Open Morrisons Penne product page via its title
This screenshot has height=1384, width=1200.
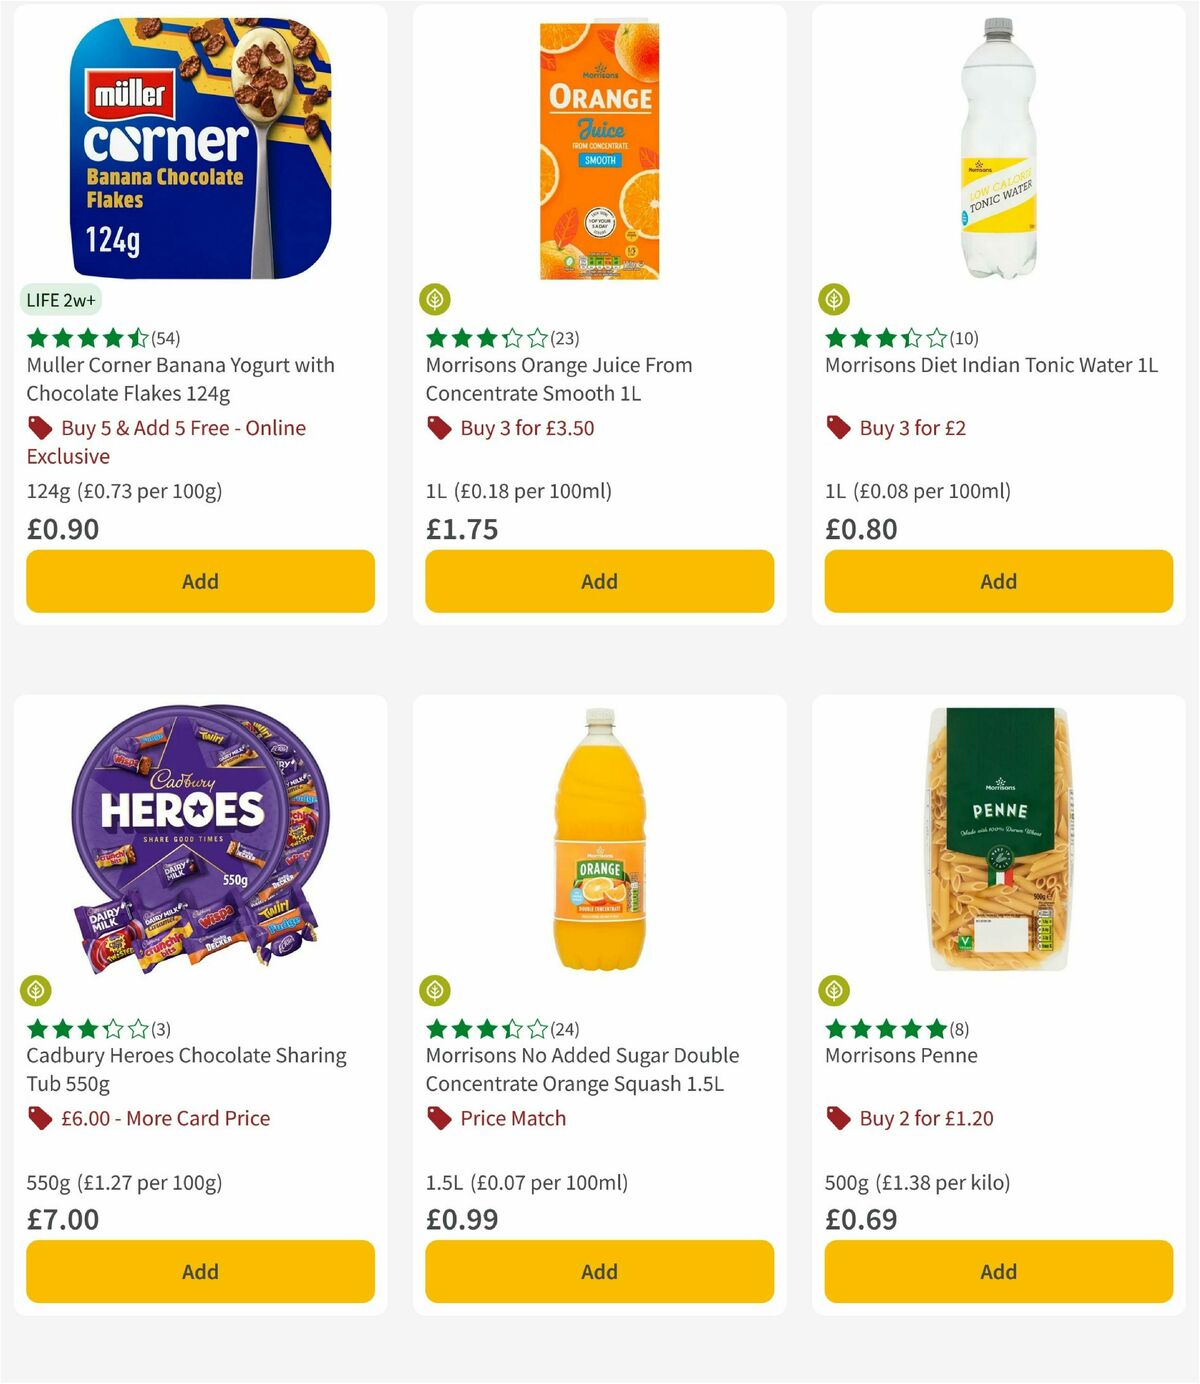(903, 1055)
